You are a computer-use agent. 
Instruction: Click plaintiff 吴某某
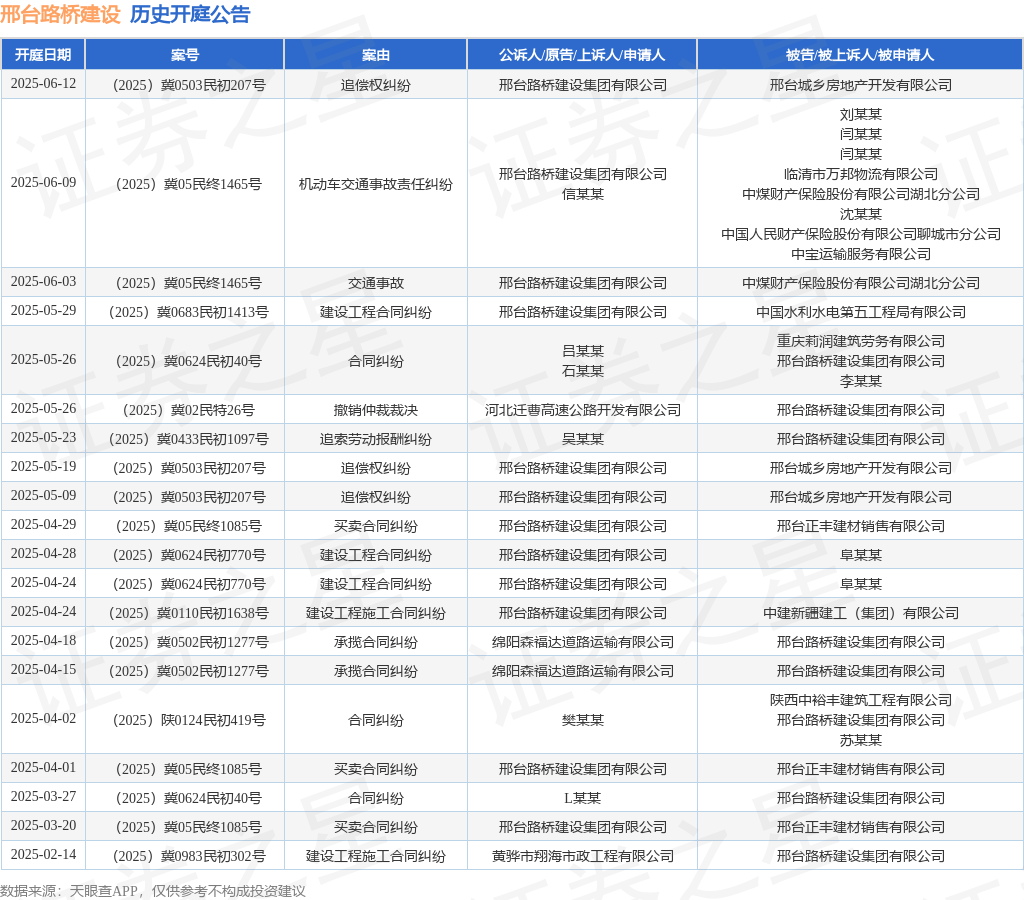point(583,439)
